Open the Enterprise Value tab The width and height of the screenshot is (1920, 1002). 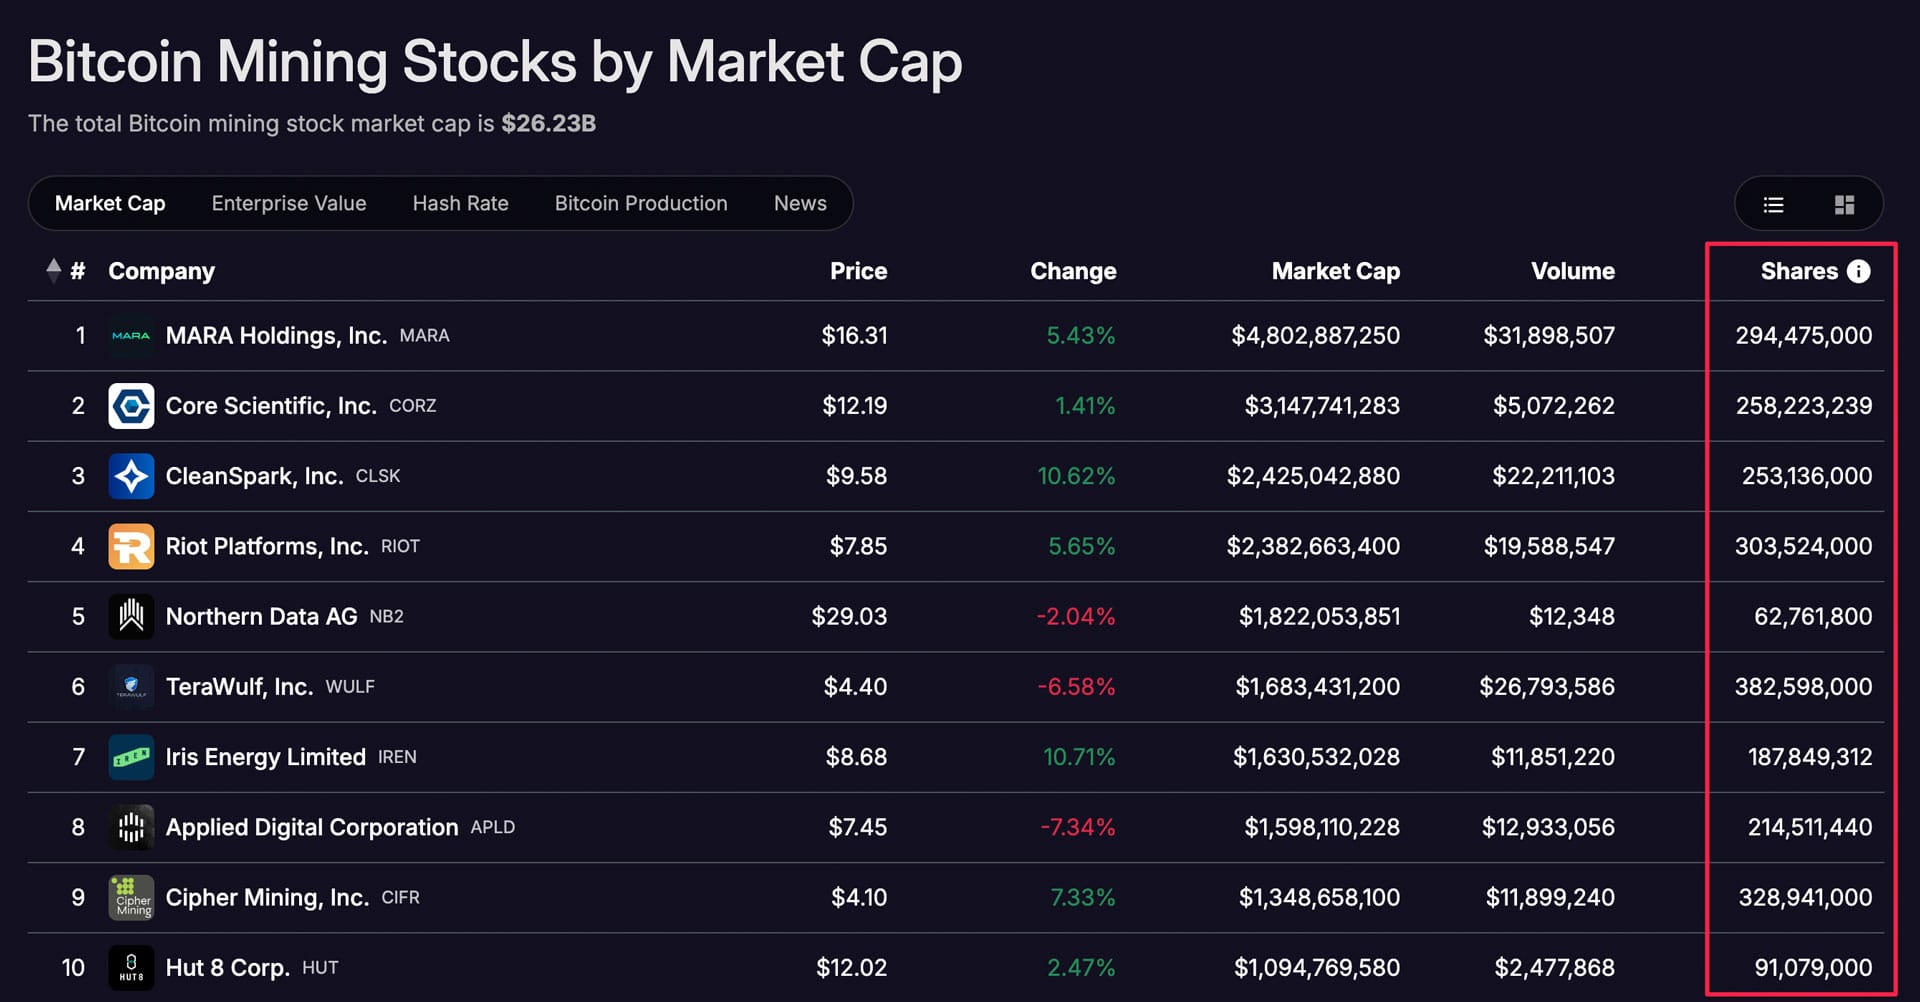(289, 203)
